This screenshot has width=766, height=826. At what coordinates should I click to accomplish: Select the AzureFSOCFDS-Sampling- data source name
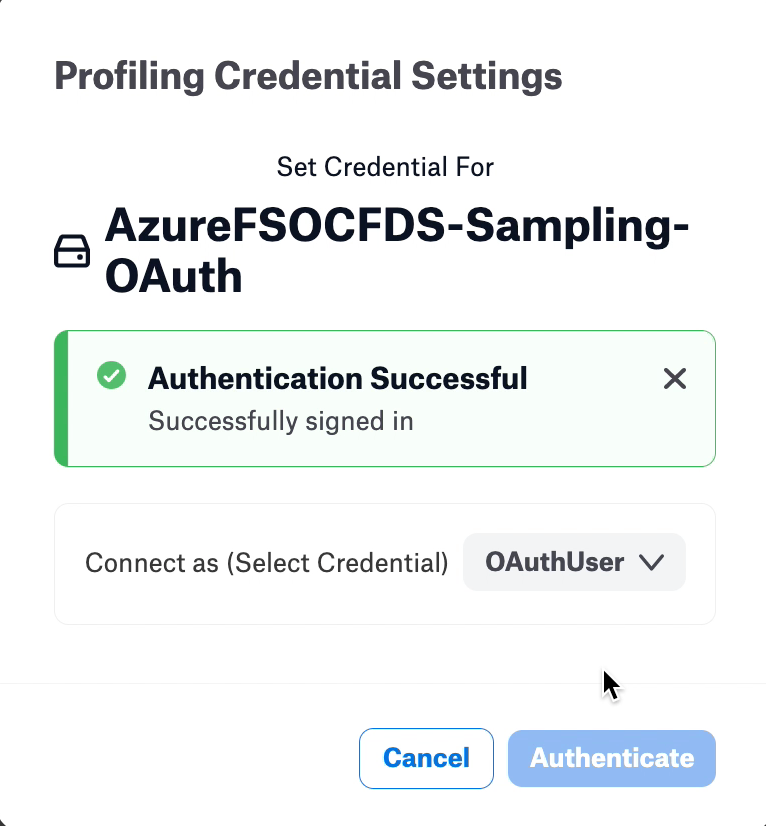coord(397,225)
